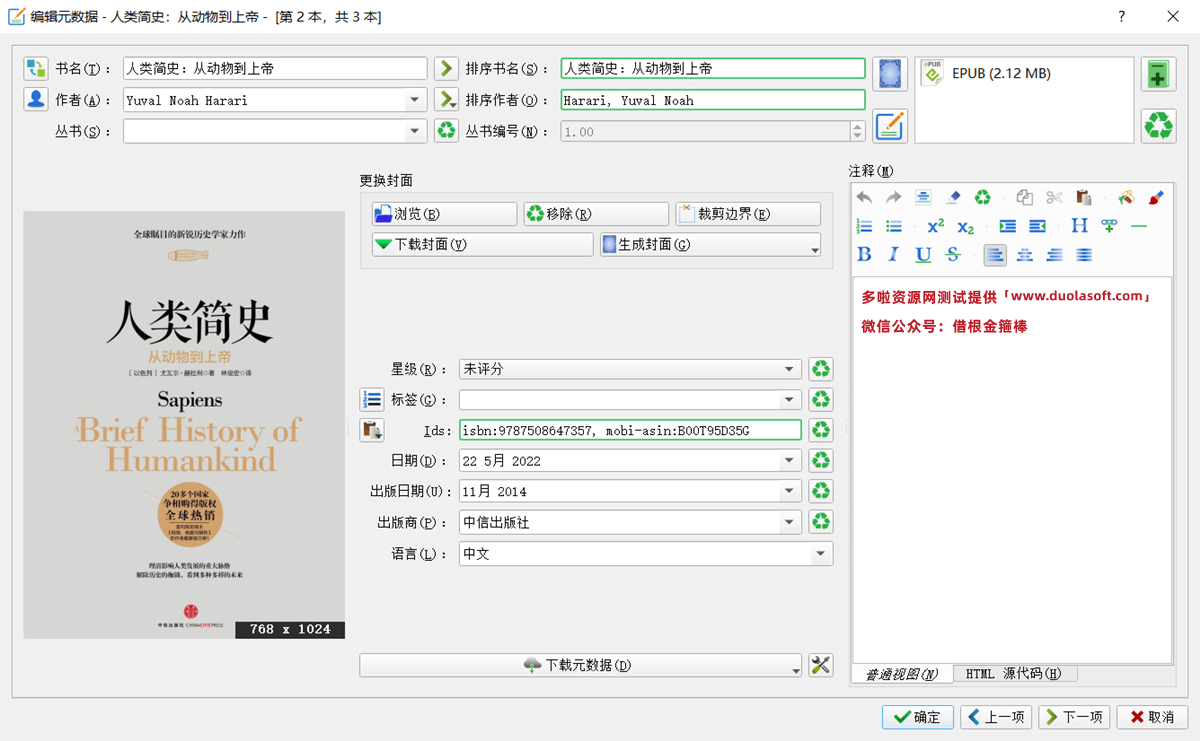
Task: Paste icon in comments toolbar
Action: (1084, 198)
